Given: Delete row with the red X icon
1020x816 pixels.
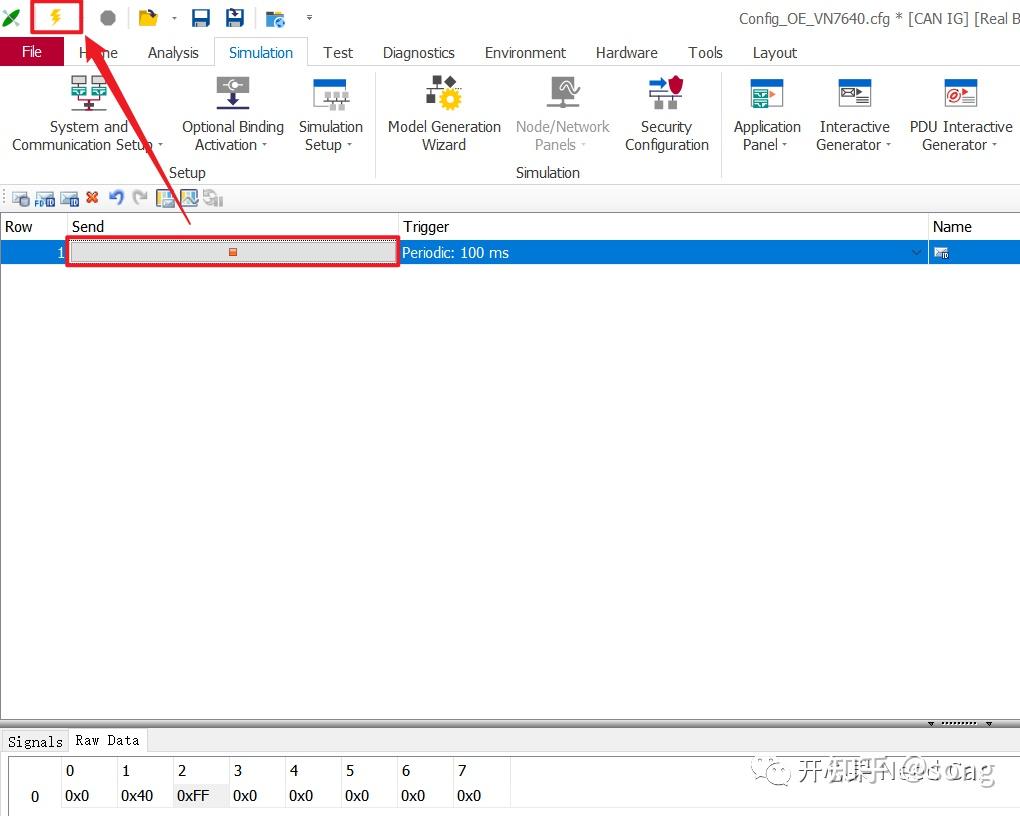Looking at the screenshot, I should point(92,197).
